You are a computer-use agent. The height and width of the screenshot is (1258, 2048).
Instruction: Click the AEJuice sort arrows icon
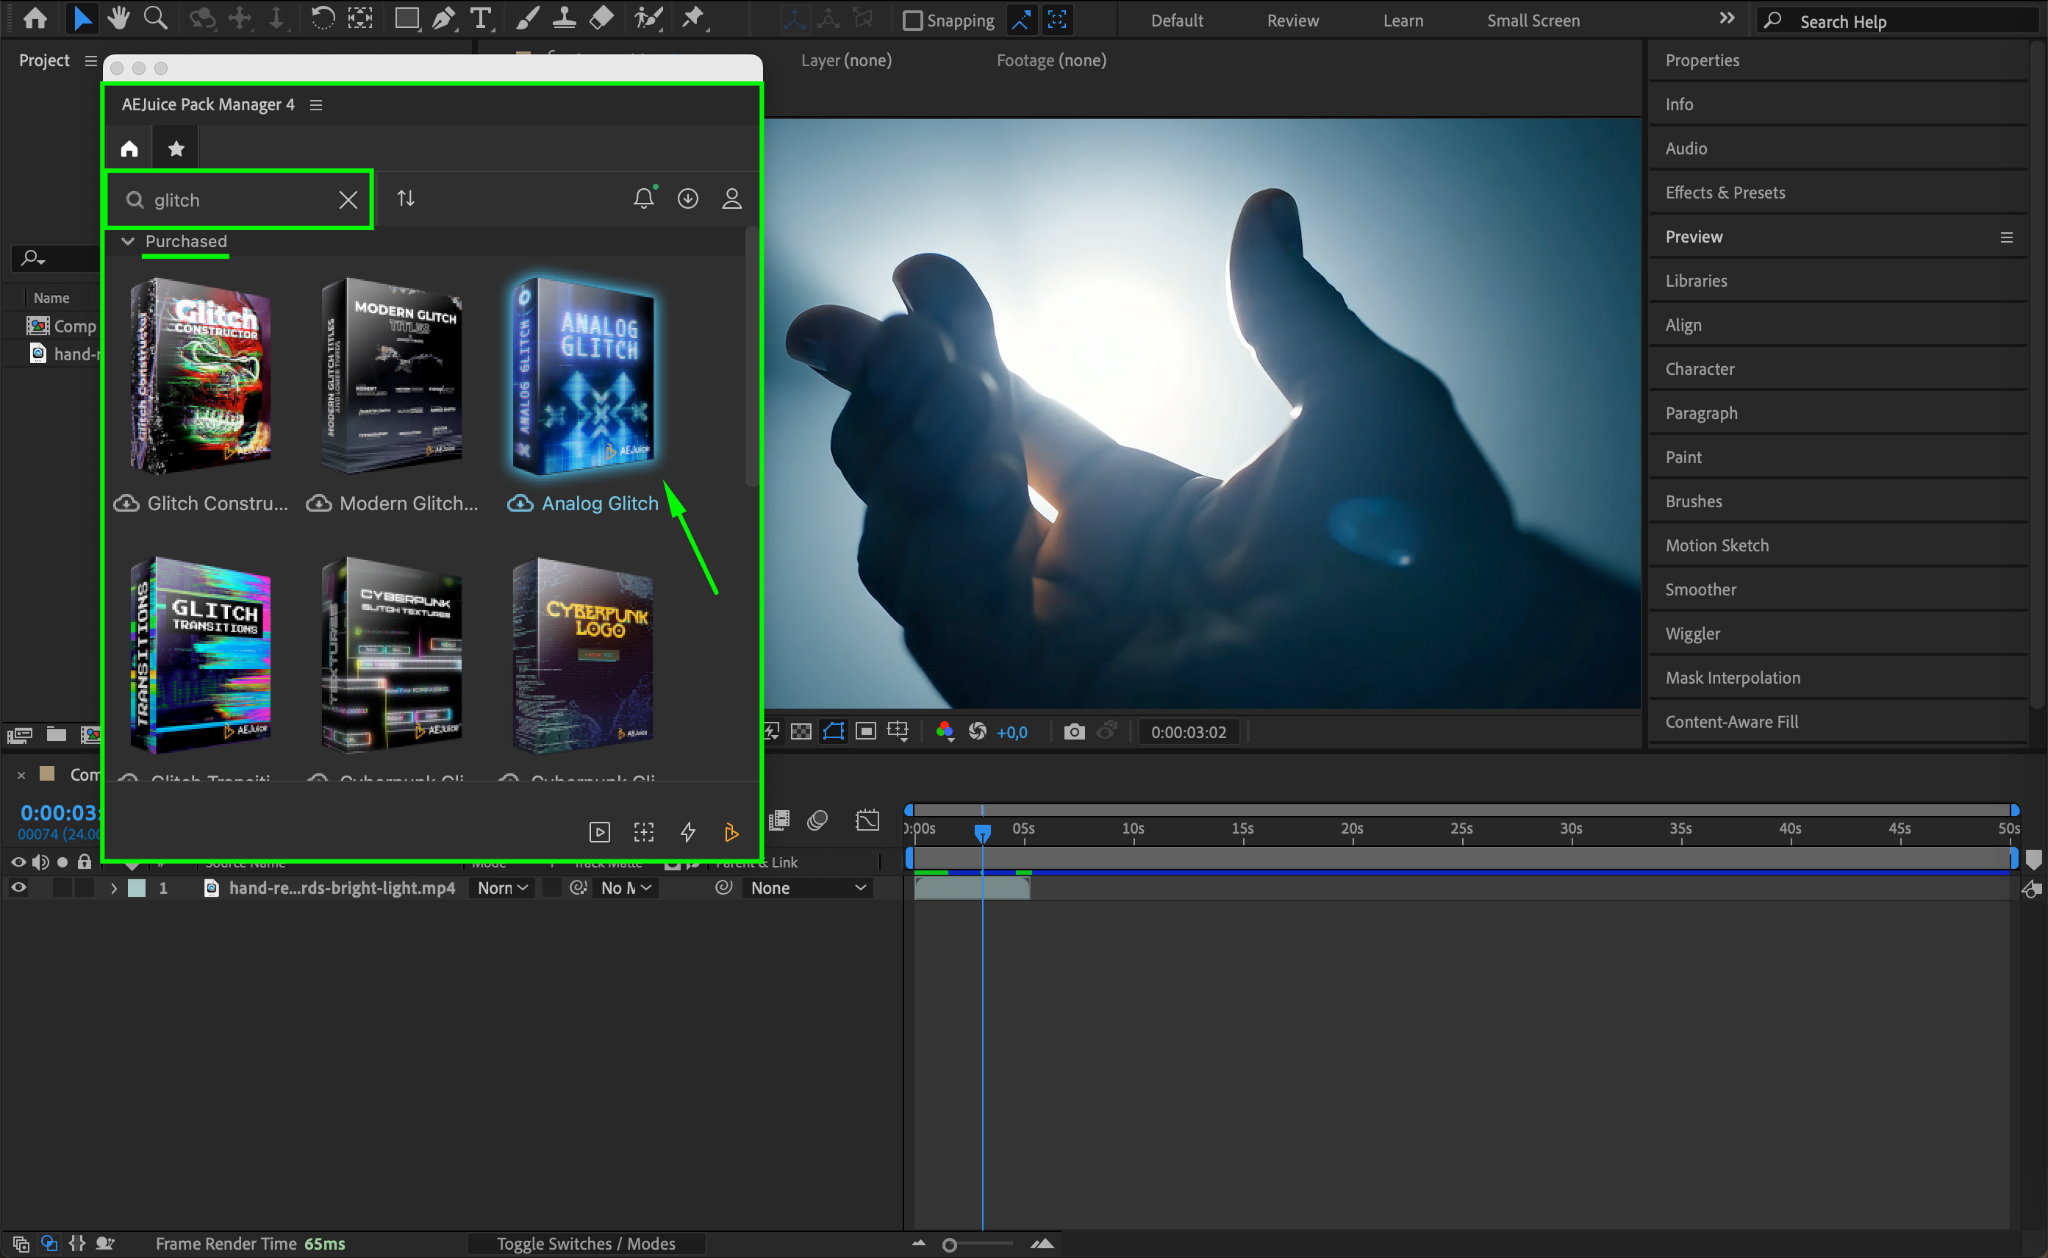pyautogui.click(x=405, y=198)
